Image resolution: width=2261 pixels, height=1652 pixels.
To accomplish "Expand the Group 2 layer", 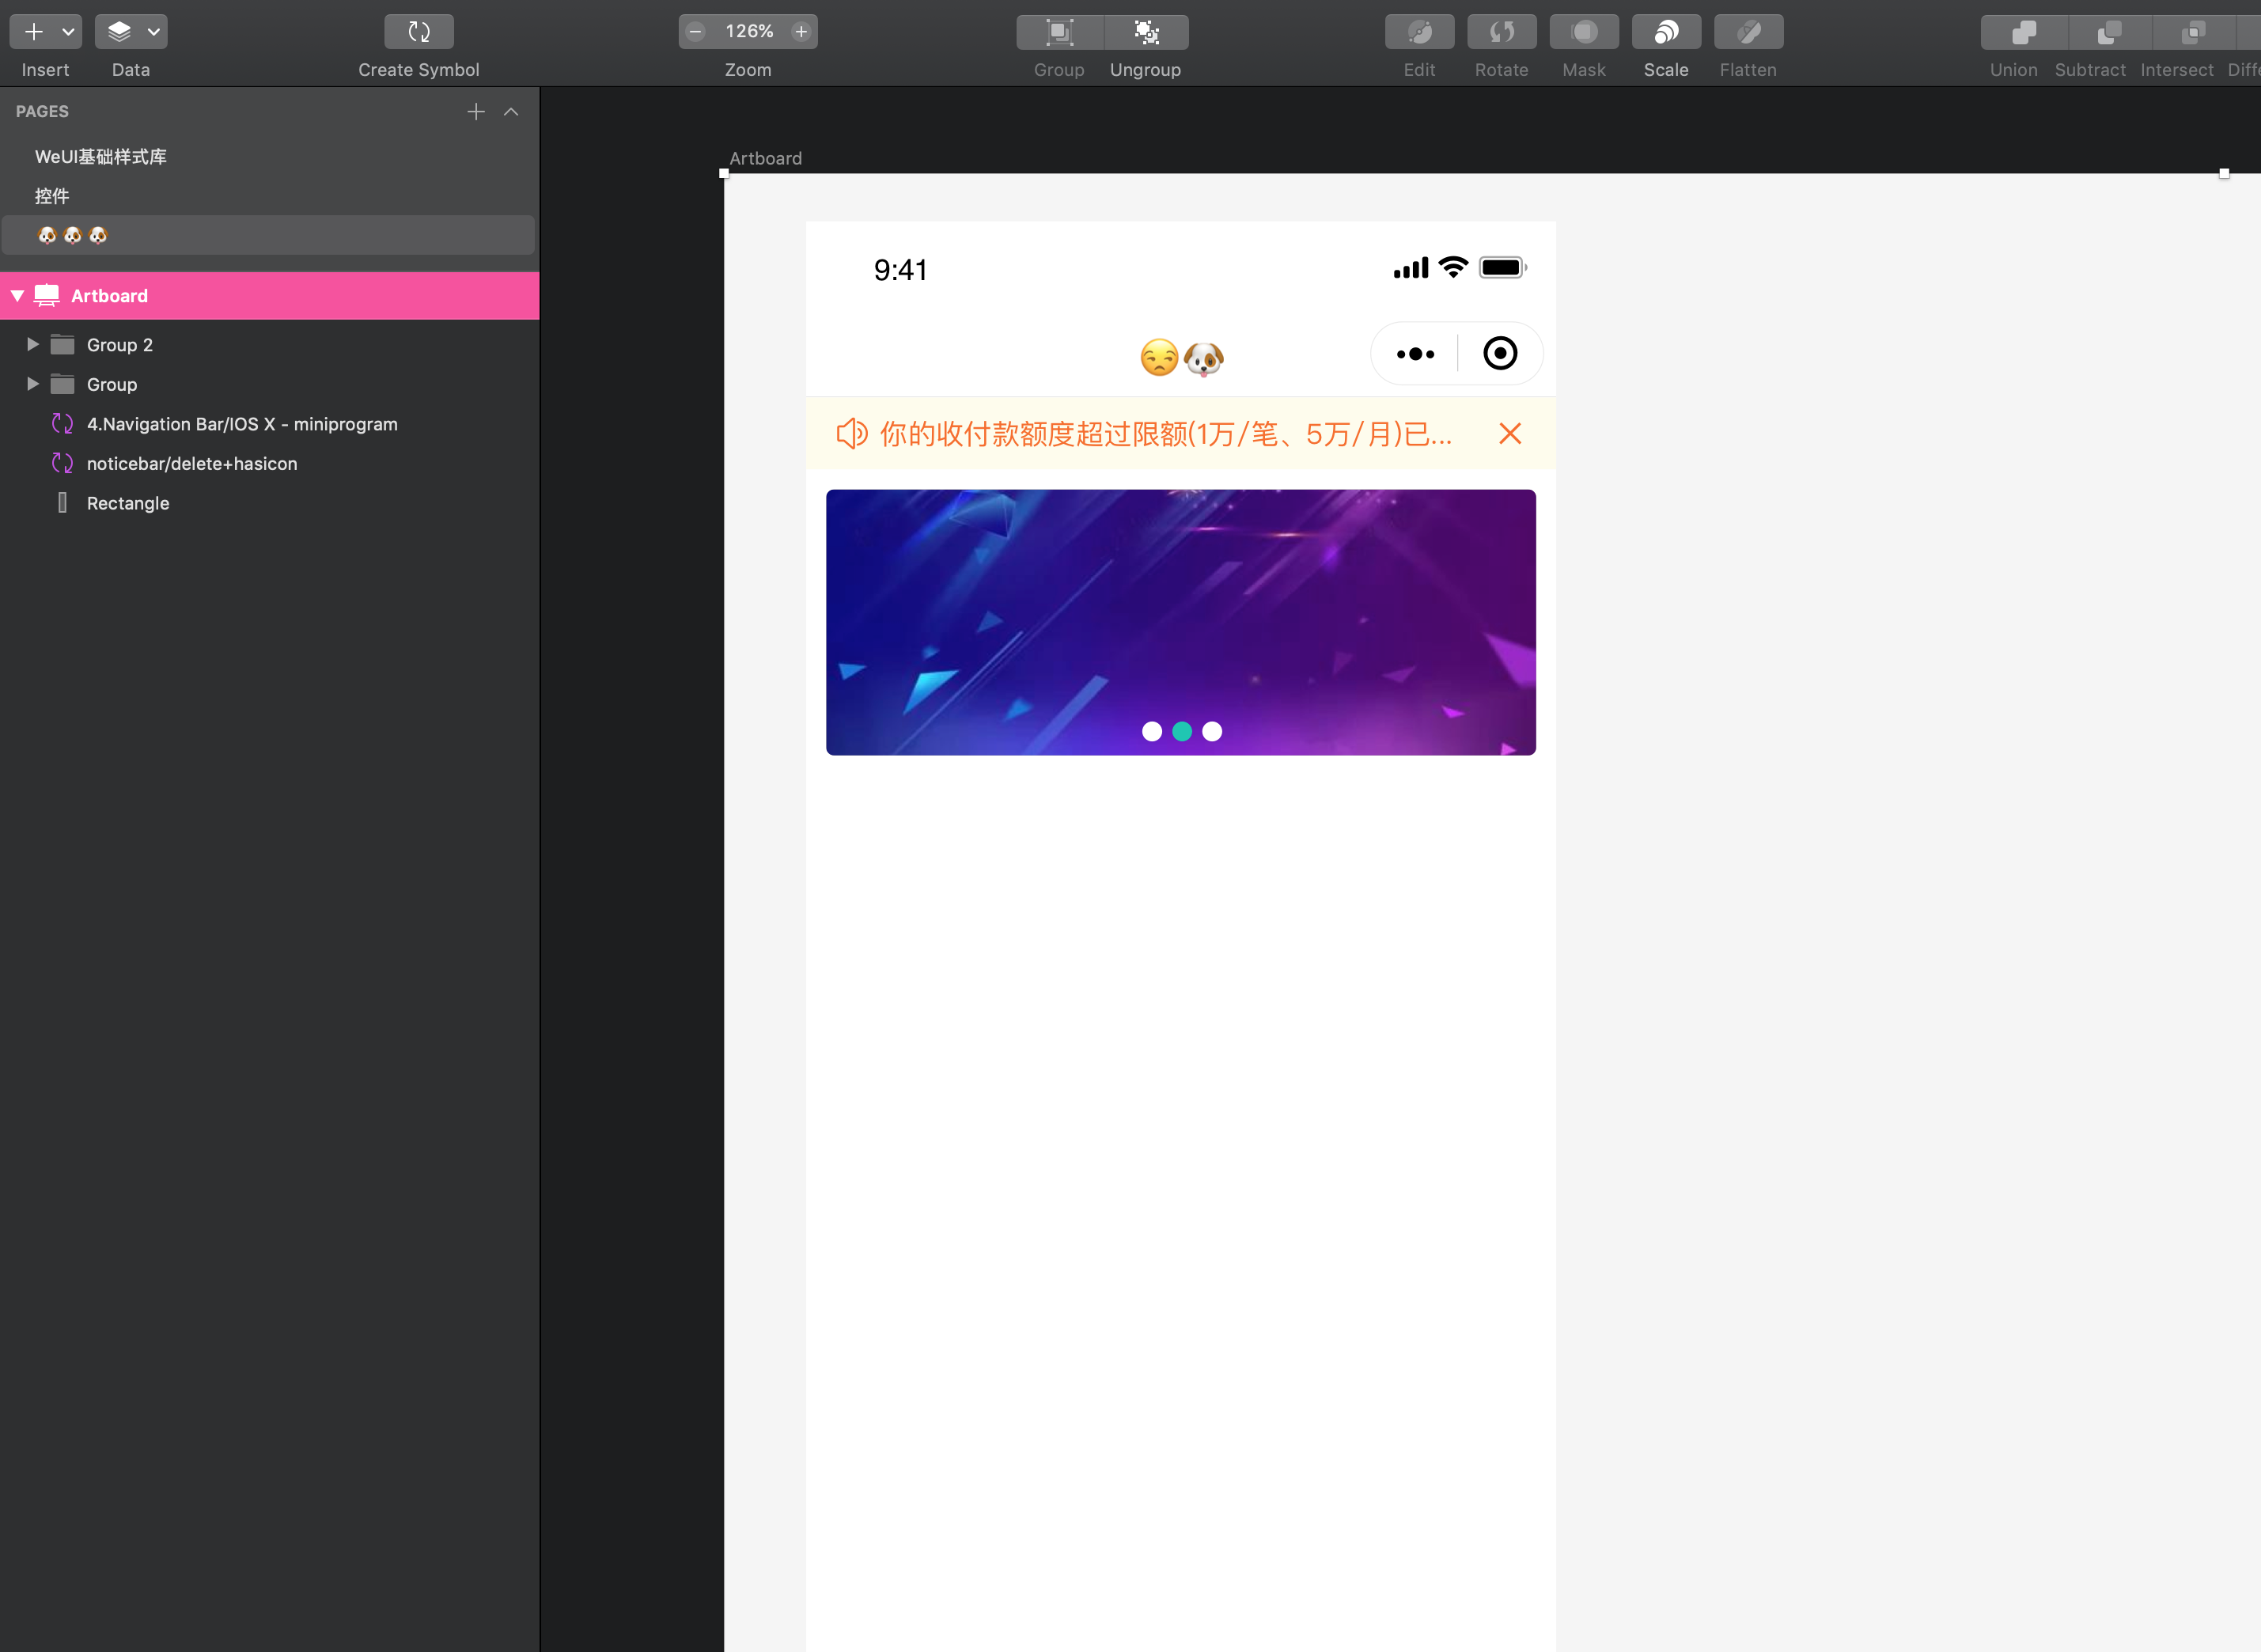I will pyautogui.click(x=32, y=345).
